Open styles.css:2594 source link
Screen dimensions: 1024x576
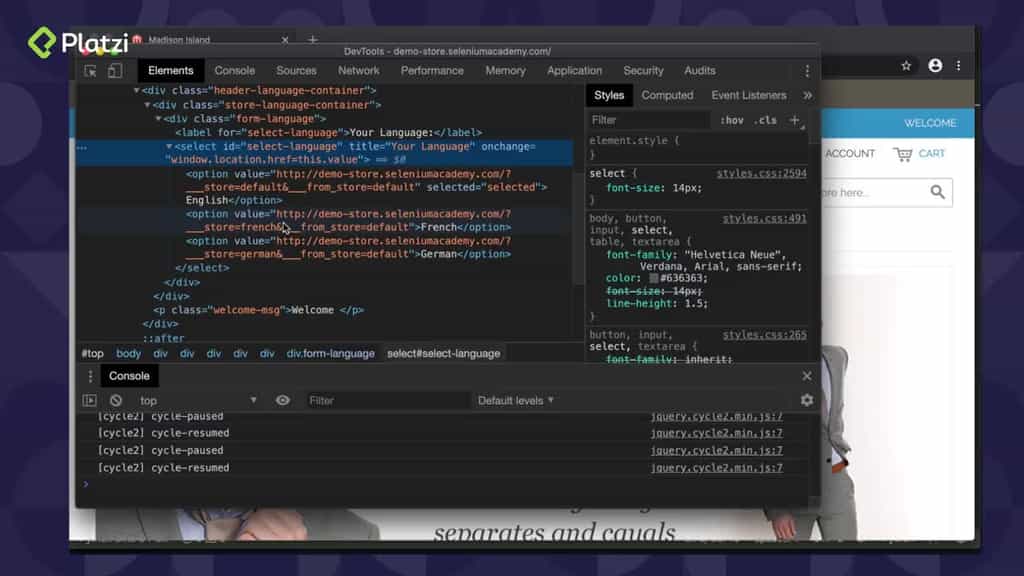pyautogui.click(x=761, y=172)
